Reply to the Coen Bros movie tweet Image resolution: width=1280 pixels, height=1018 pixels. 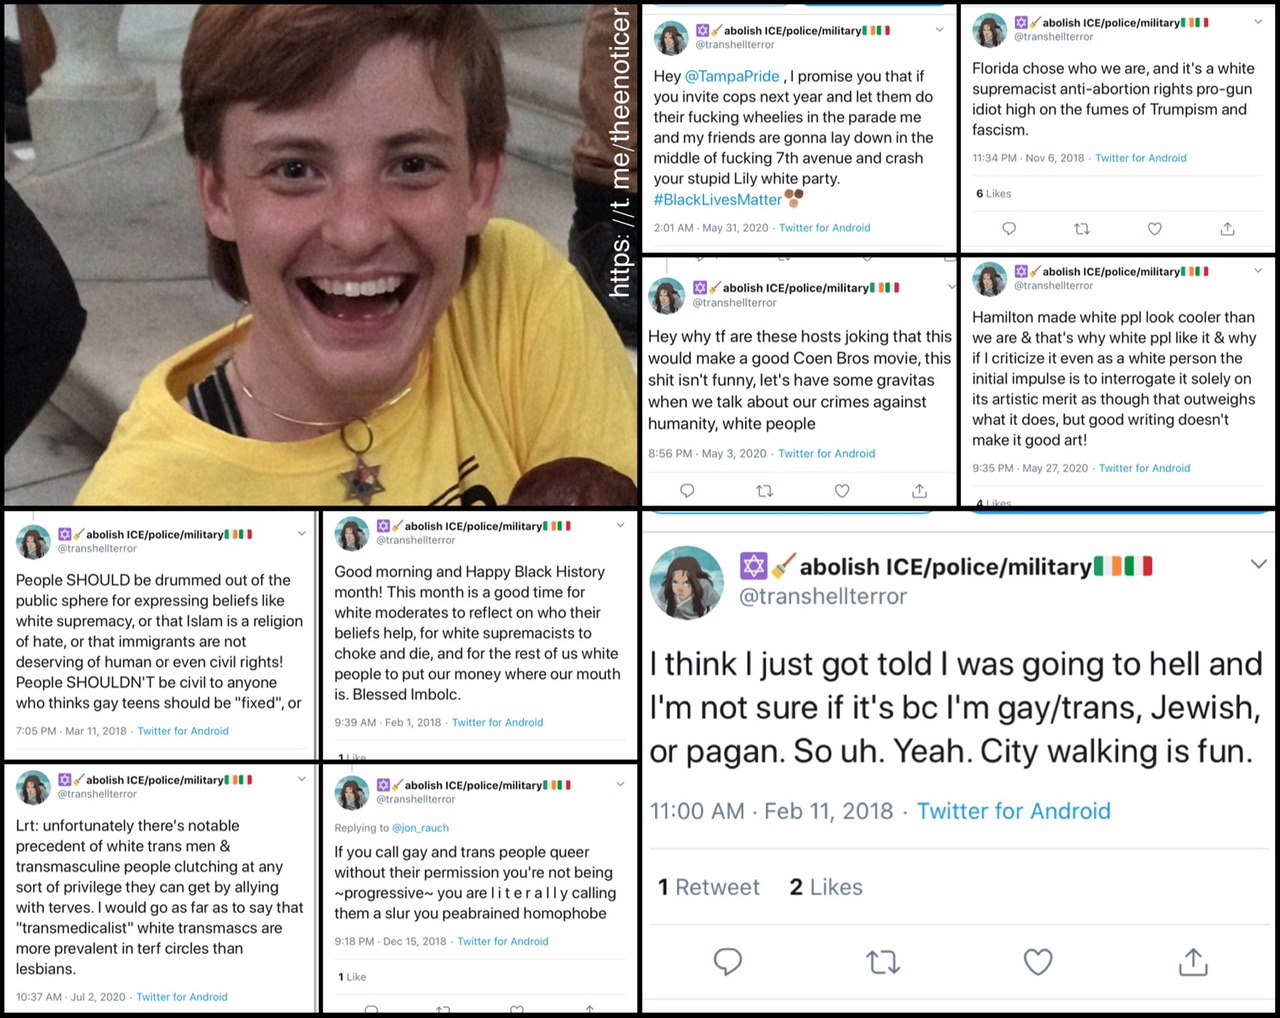(687, 491)
